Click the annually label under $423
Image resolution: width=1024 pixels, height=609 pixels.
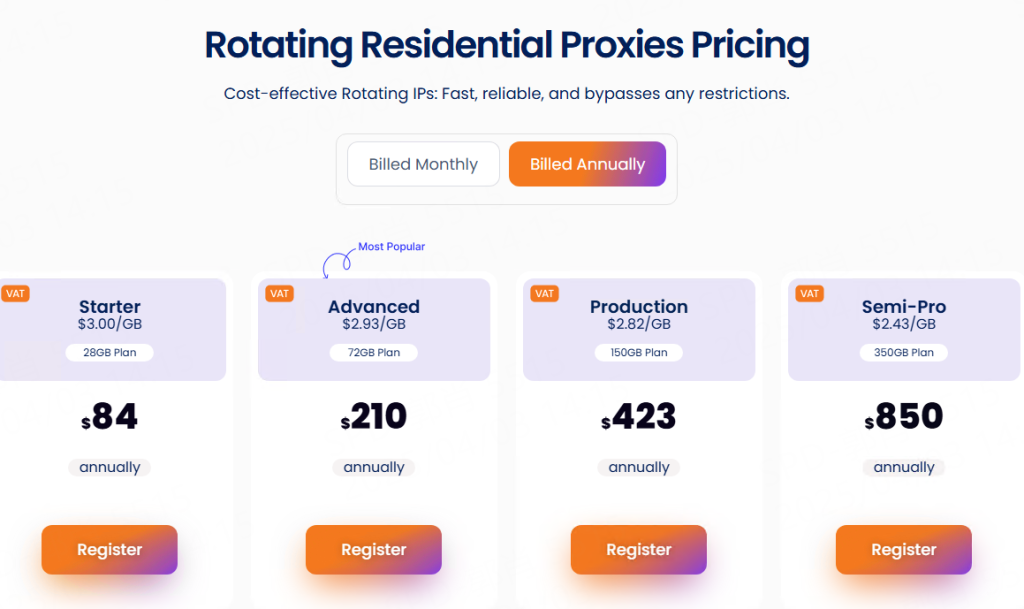[638, 467]
